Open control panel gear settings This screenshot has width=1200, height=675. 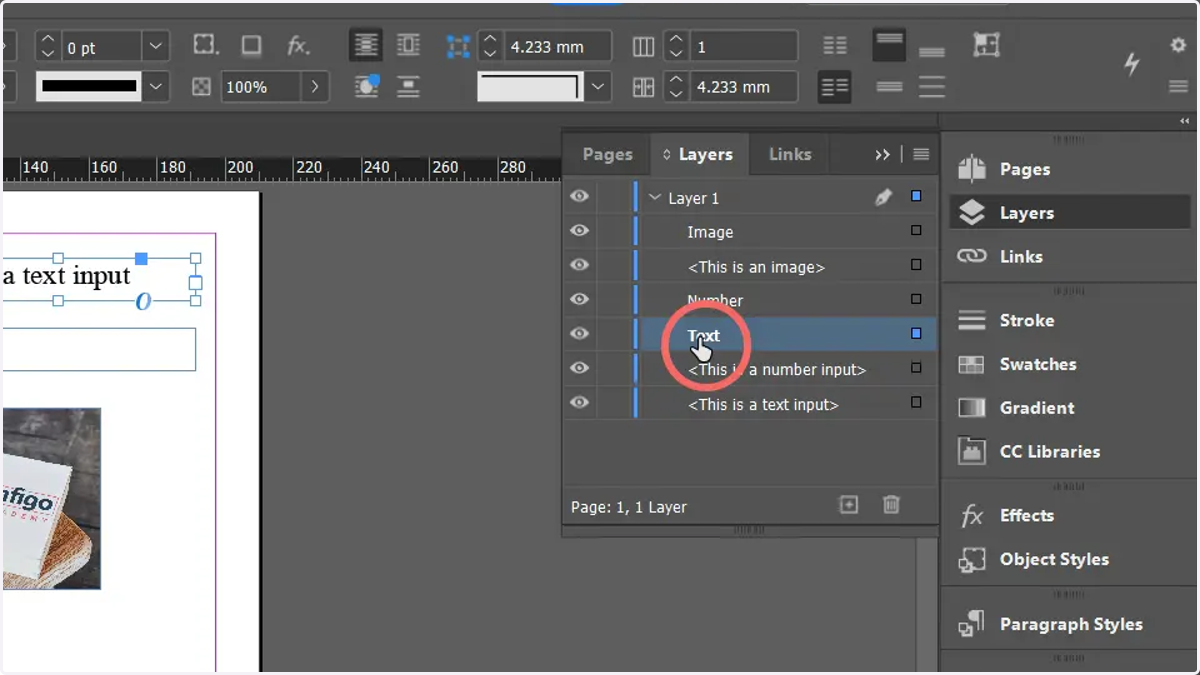coord(1178,45)
